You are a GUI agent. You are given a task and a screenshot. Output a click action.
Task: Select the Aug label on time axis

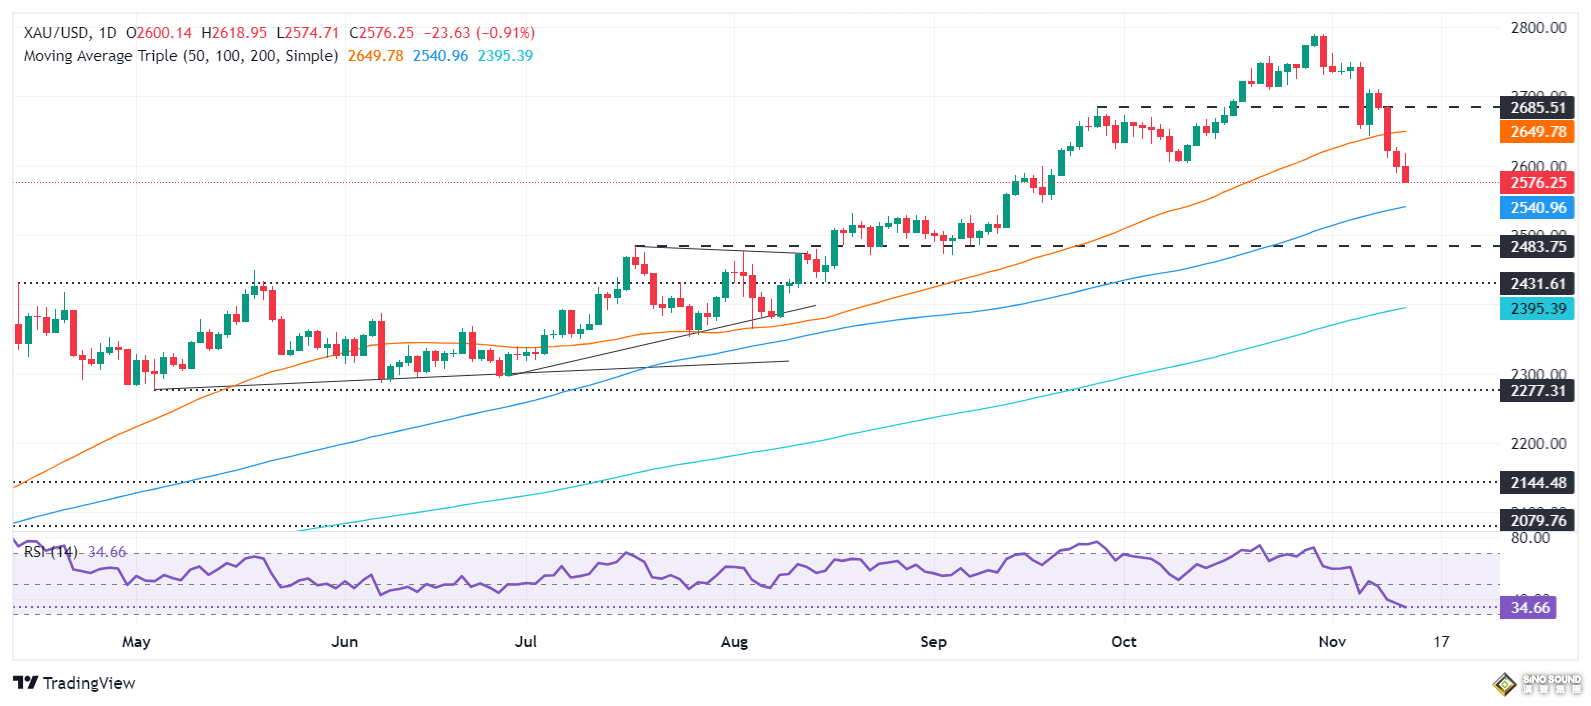pos(734,642)
